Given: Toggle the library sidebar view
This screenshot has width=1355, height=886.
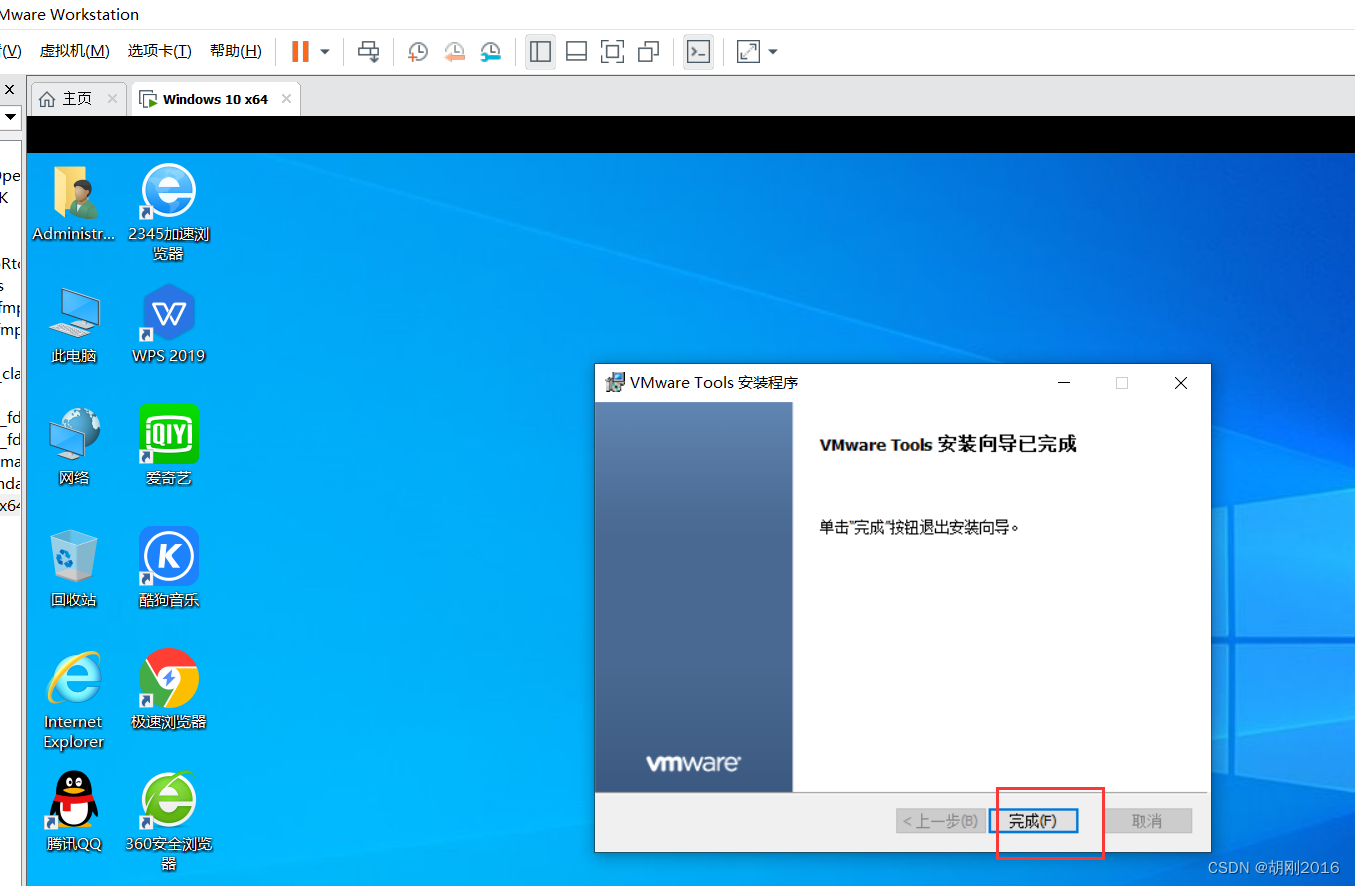Looking at the screenshot, I should [541, 51].
